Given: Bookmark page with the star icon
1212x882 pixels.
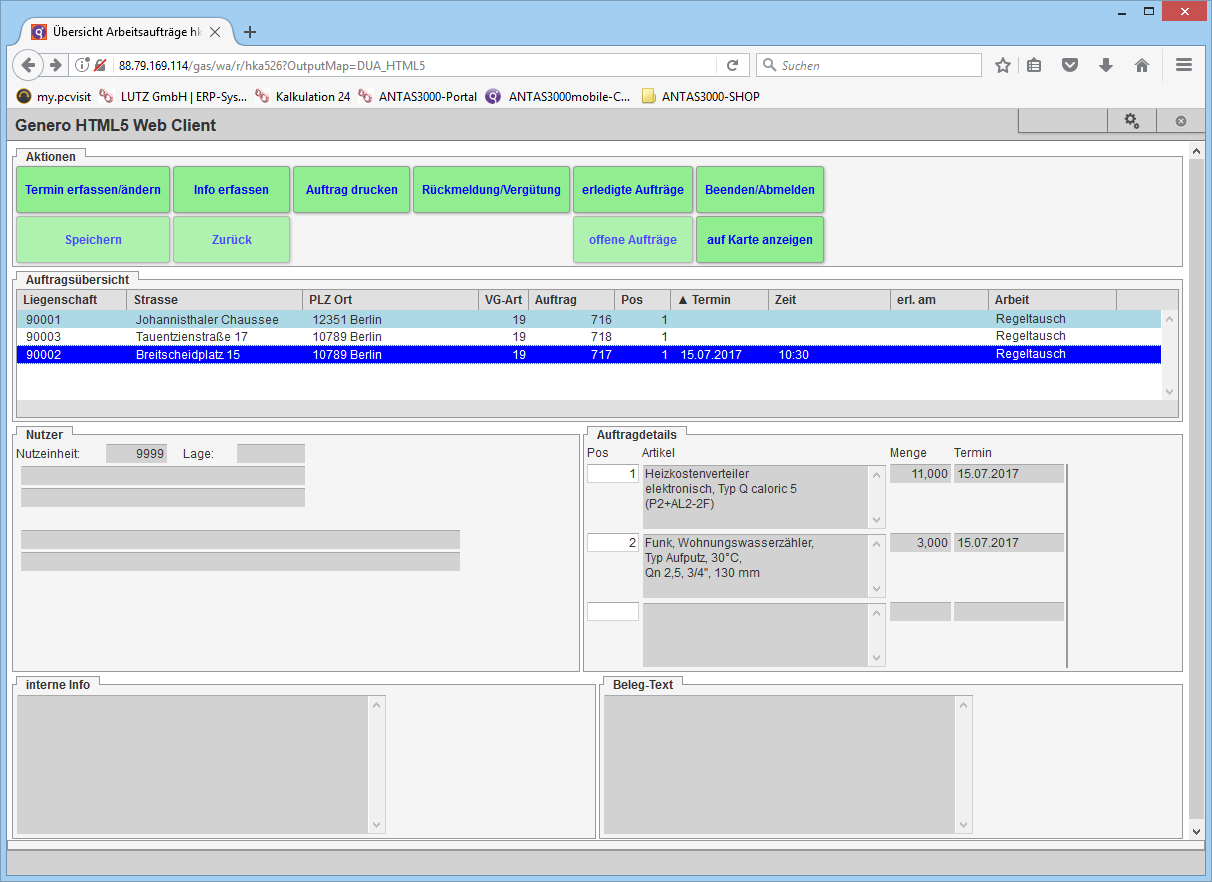Looking at the screenshot, I should coord(1003,65).
